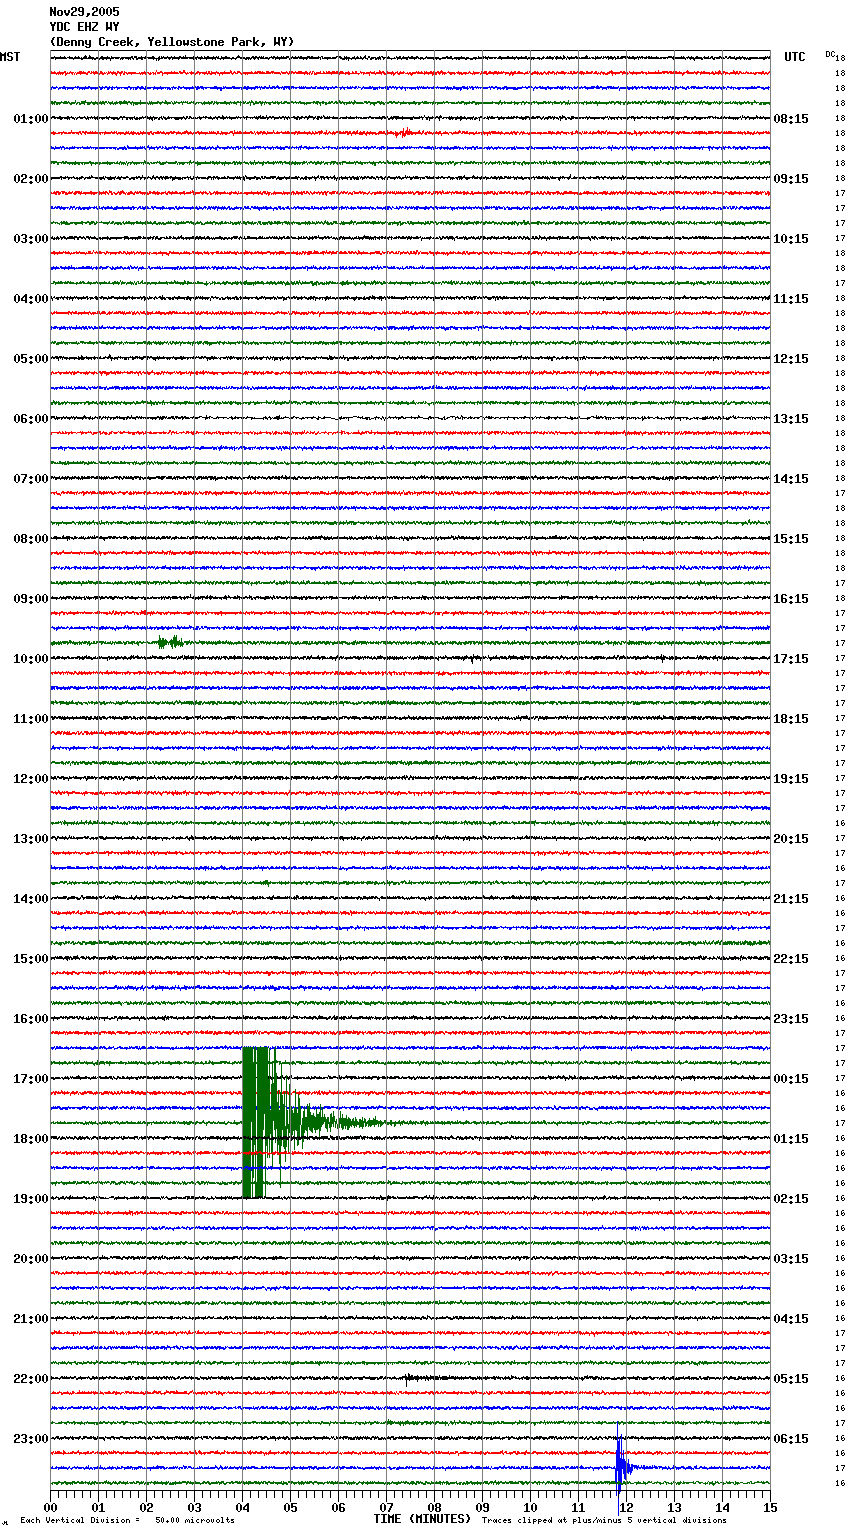
Task: Click the 08:15 UTC label
Action: pos(791,119)
